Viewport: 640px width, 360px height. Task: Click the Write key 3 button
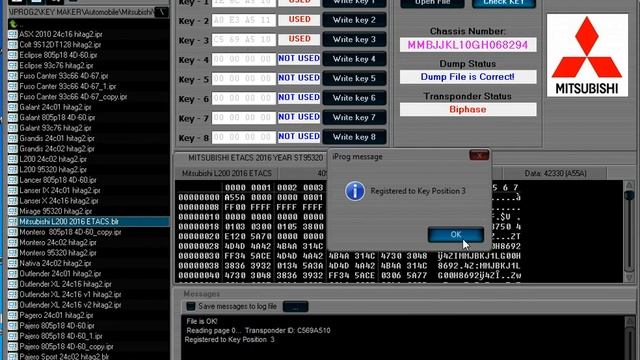(354, 40)
